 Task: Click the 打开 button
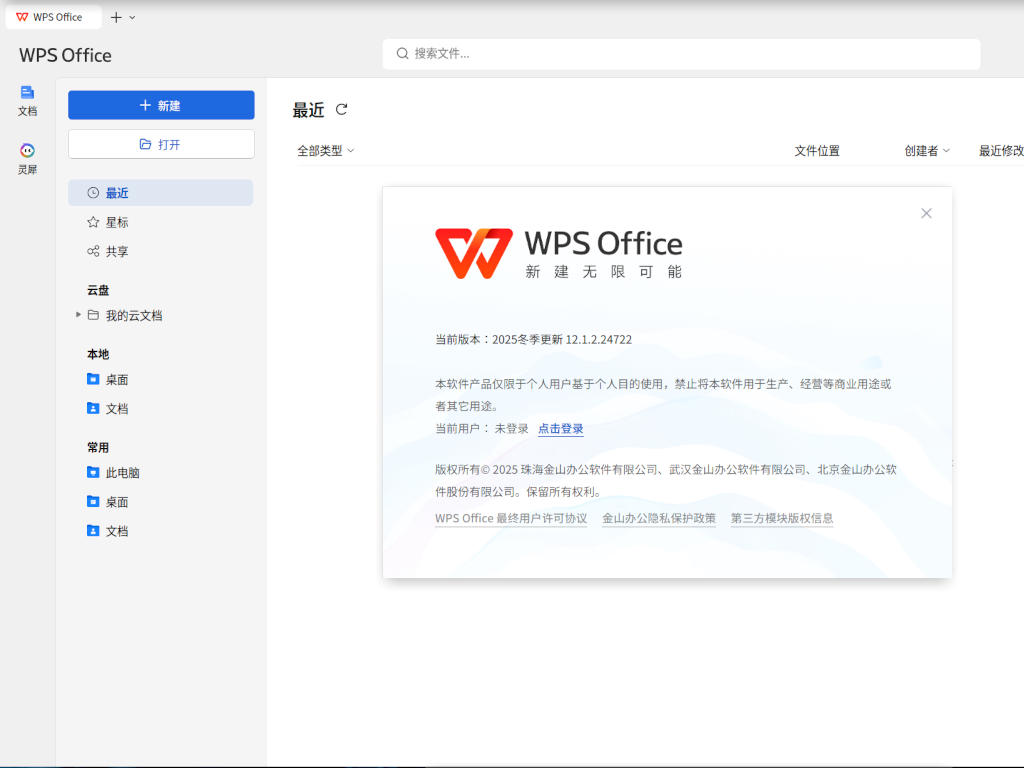point(161,144)
